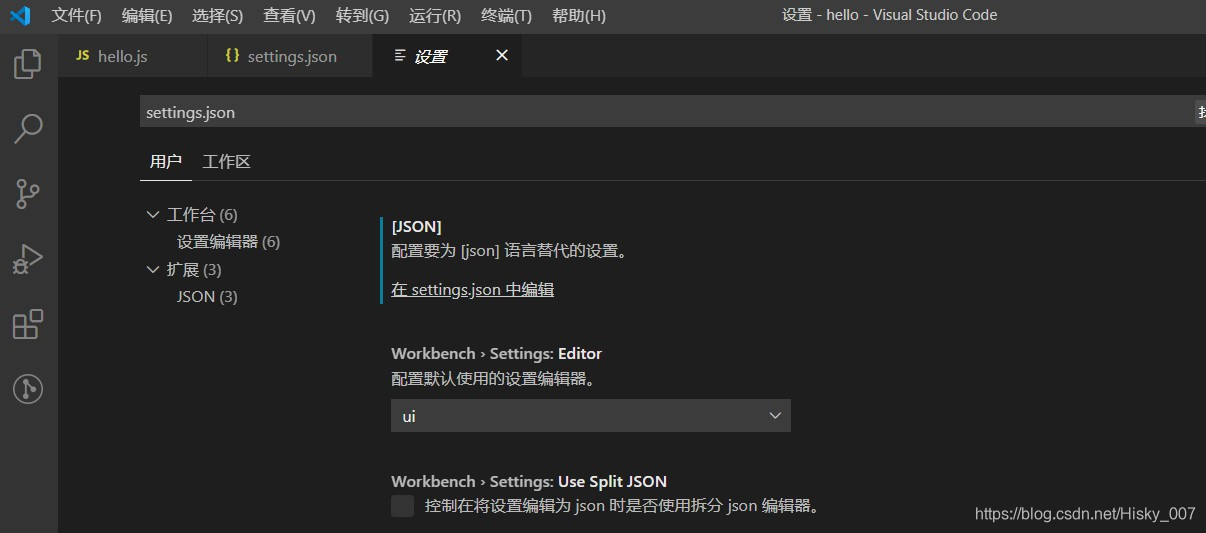Open the 运行(R) menu

point(435,16)
